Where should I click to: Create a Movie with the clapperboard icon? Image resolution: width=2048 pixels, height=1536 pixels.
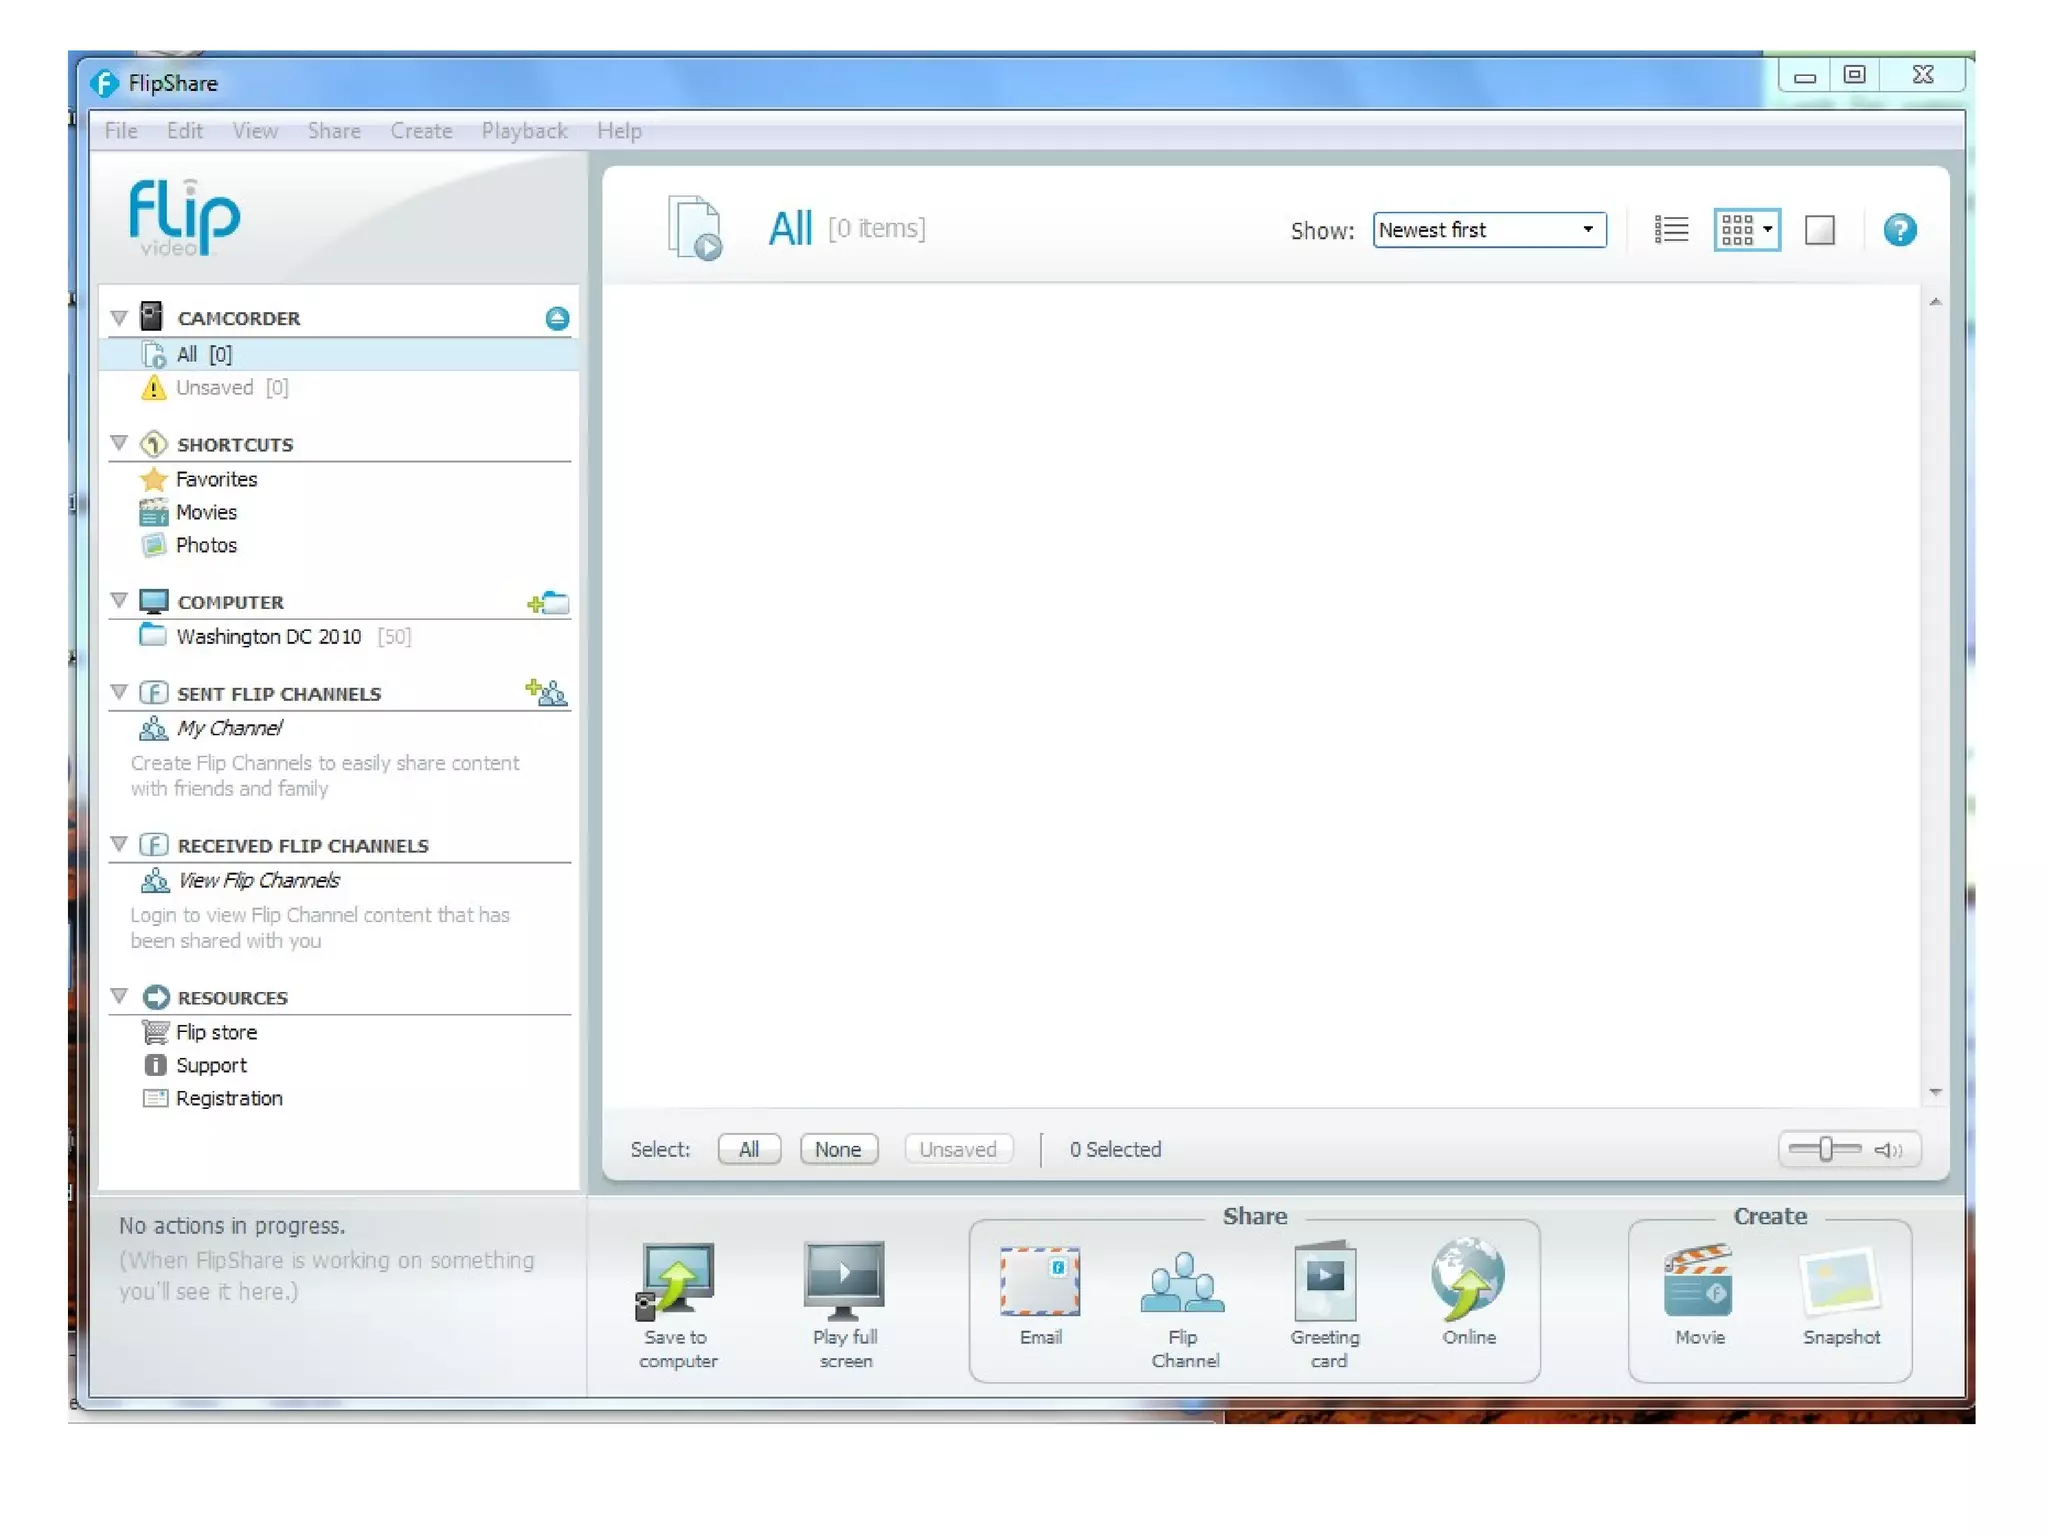tap(1698, 1281)
